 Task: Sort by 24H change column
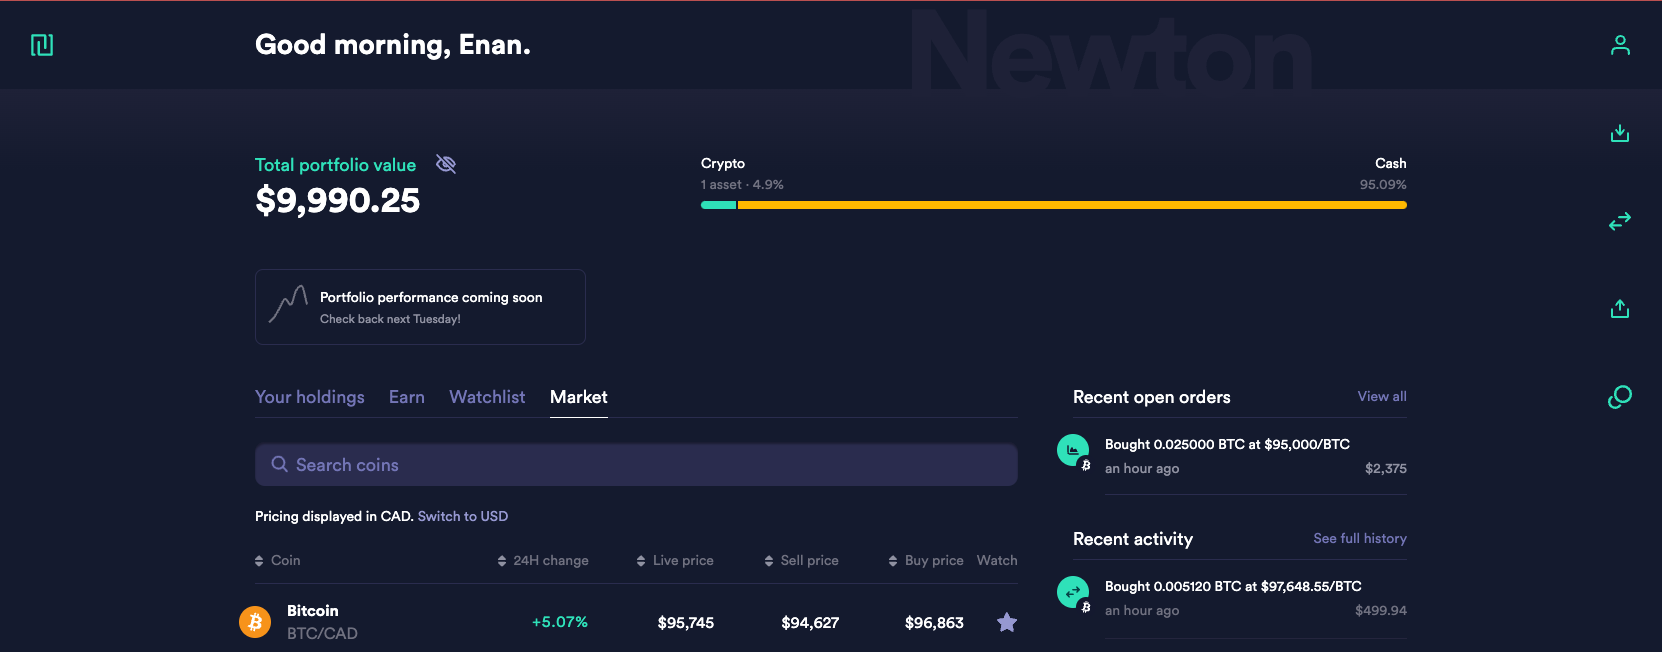pyautogui.click(x=543, y=561)
